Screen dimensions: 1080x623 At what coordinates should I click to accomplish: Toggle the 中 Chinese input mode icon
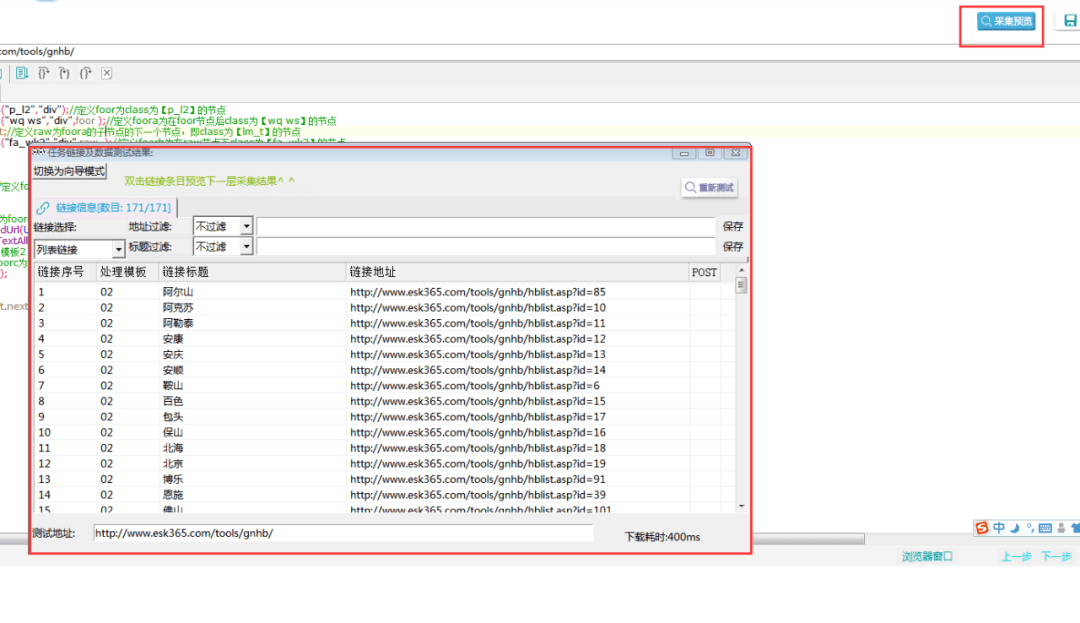(999, 528)
